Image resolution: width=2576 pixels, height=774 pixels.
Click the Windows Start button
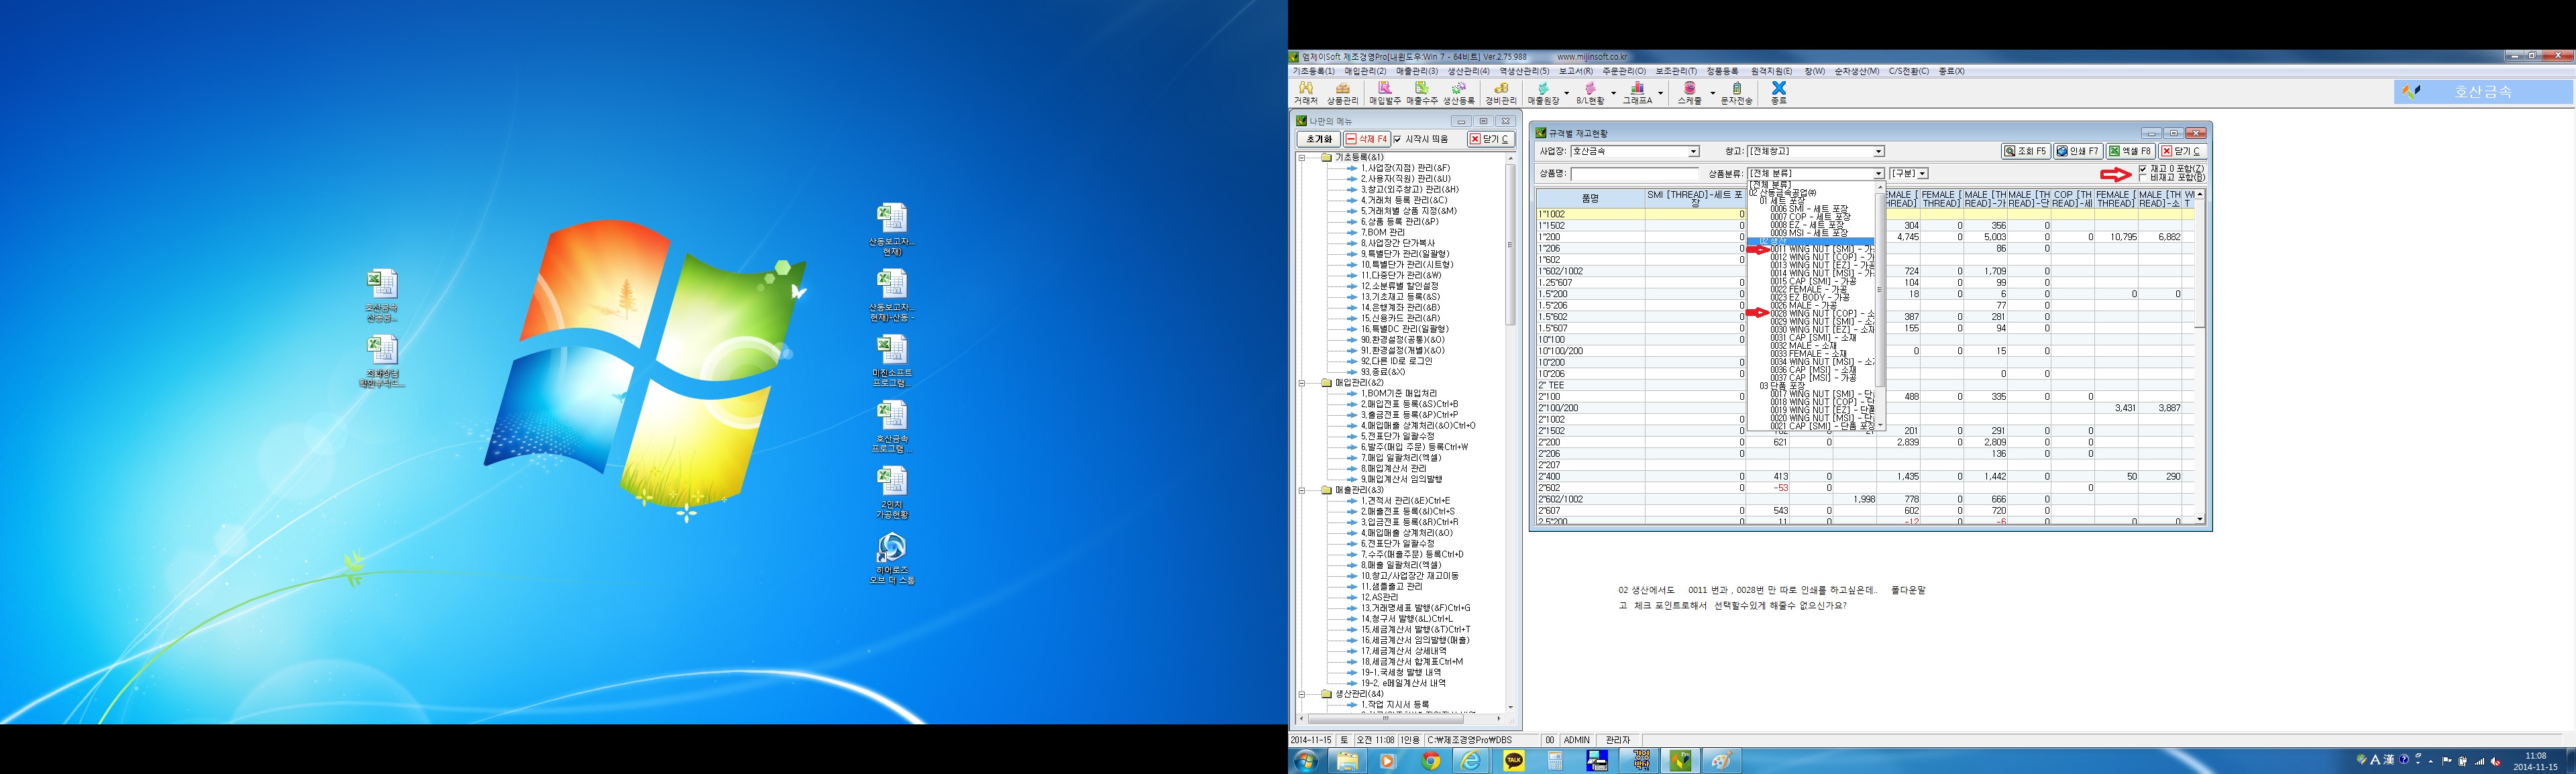pos(1305,761)
